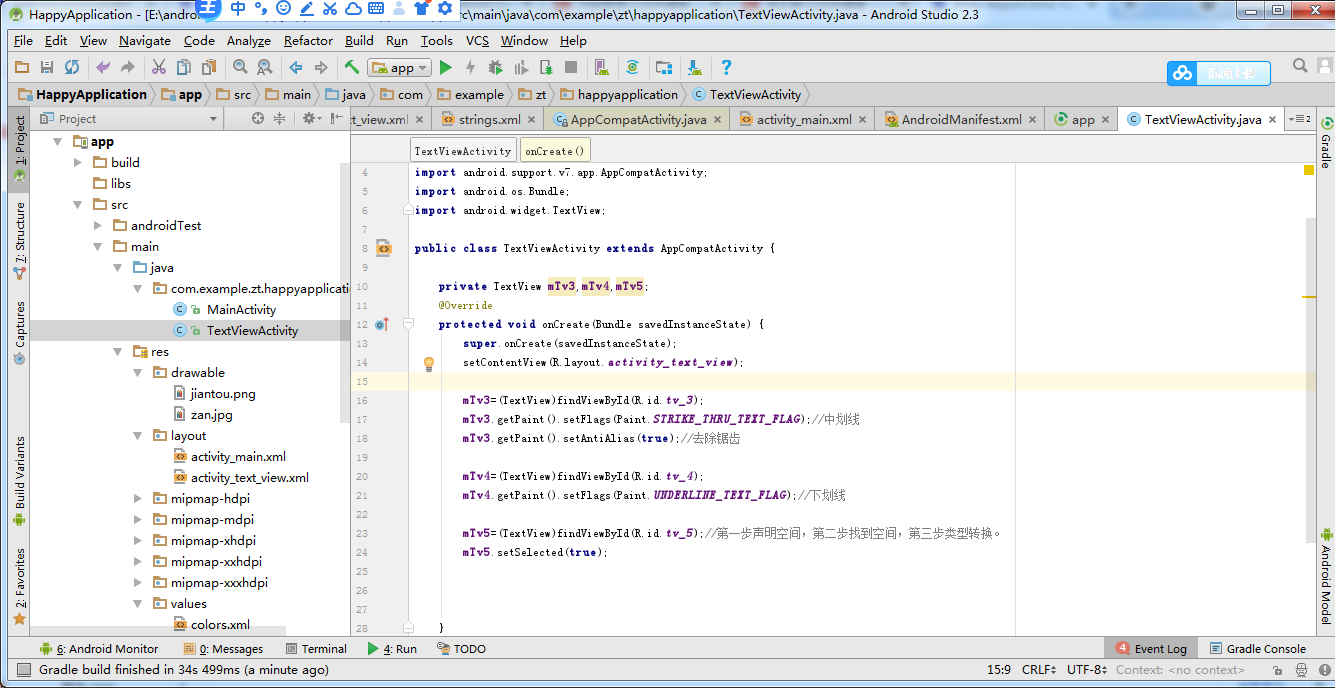Open the Analyze menu
This screenshot has height=688, width=1335.
248,40
